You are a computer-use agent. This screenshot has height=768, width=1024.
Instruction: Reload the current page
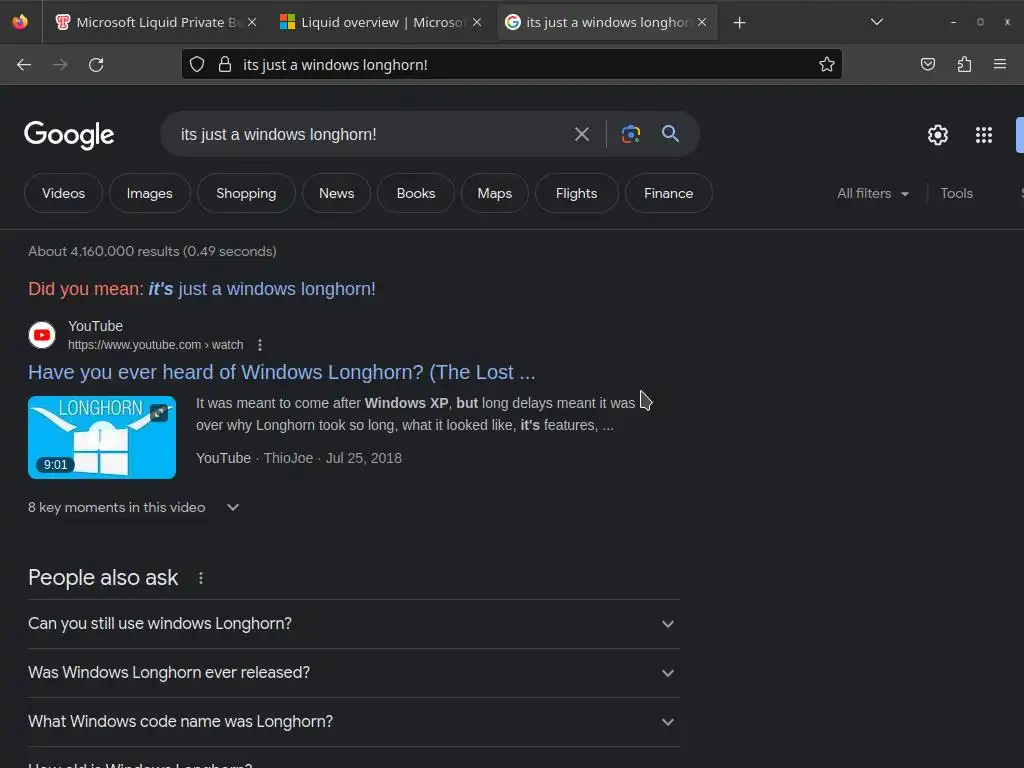pyautogui.click(x=96, y=65)
